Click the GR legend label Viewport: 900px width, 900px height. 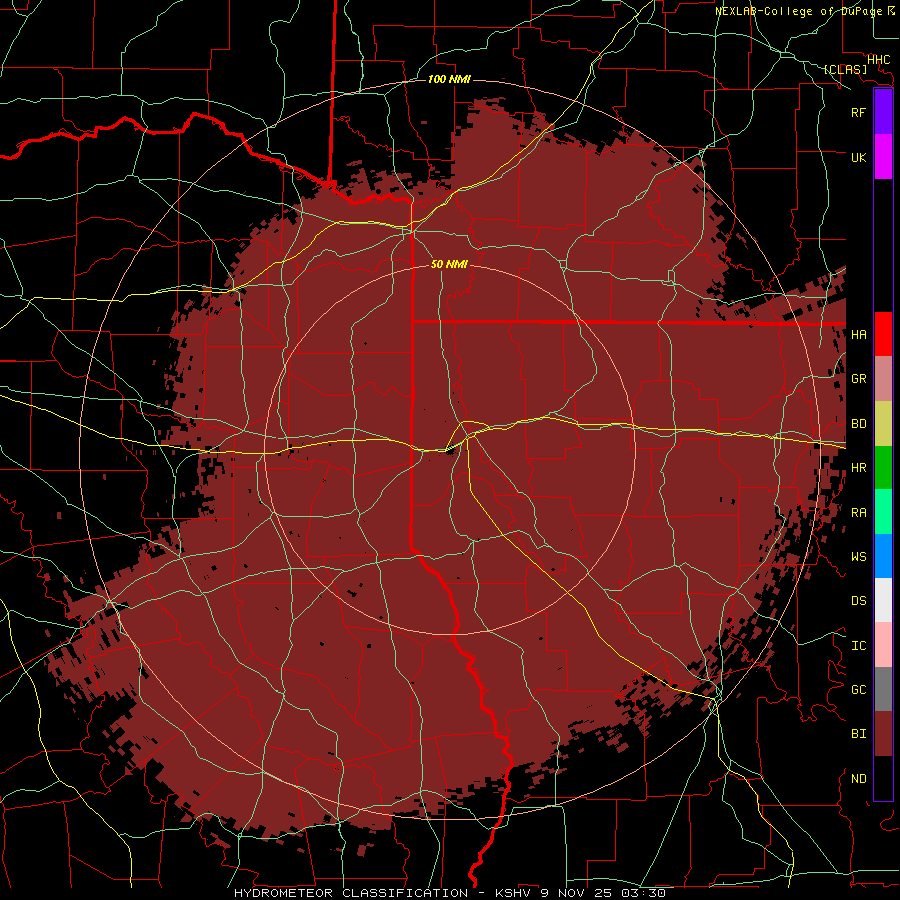[x=859, y=379]
